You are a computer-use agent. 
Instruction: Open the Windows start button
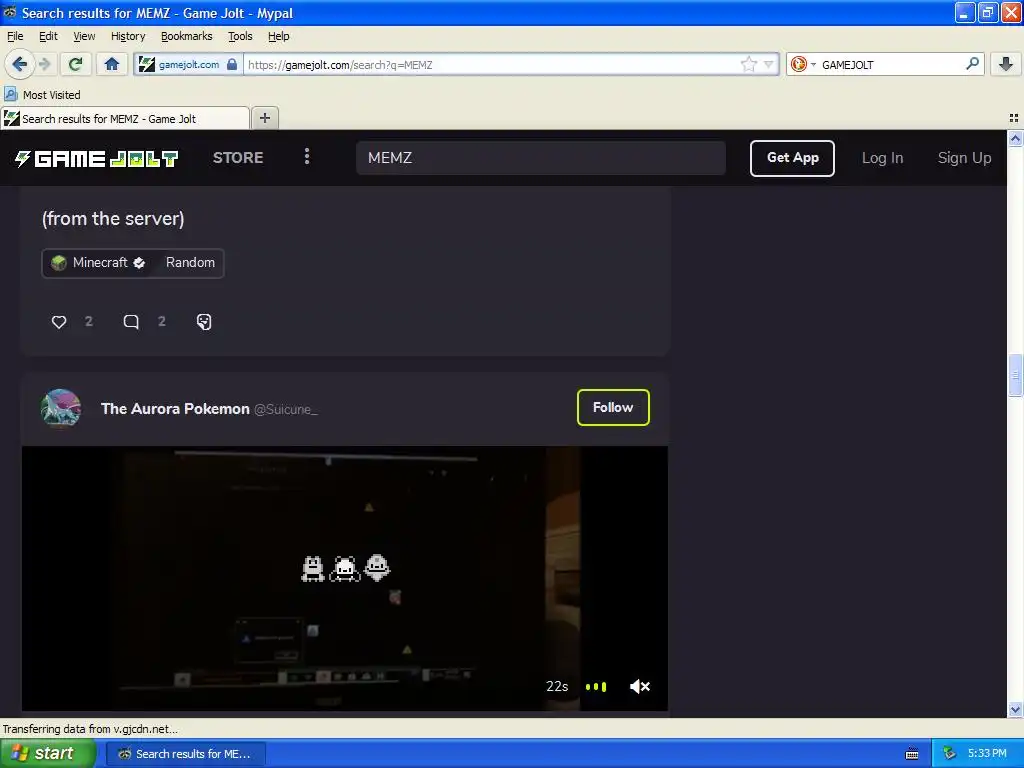coord(47,753)
